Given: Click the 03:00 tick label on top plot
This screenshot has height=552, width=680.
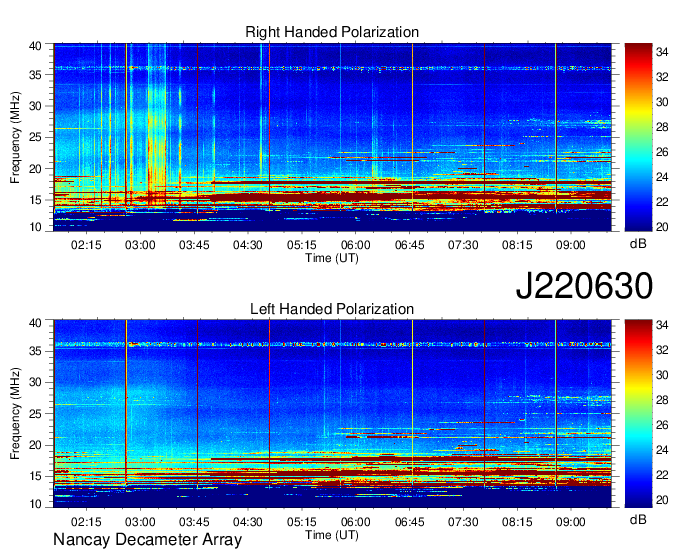Looking at the screenshot, I should pyautogui.click(x=140, y=245).
